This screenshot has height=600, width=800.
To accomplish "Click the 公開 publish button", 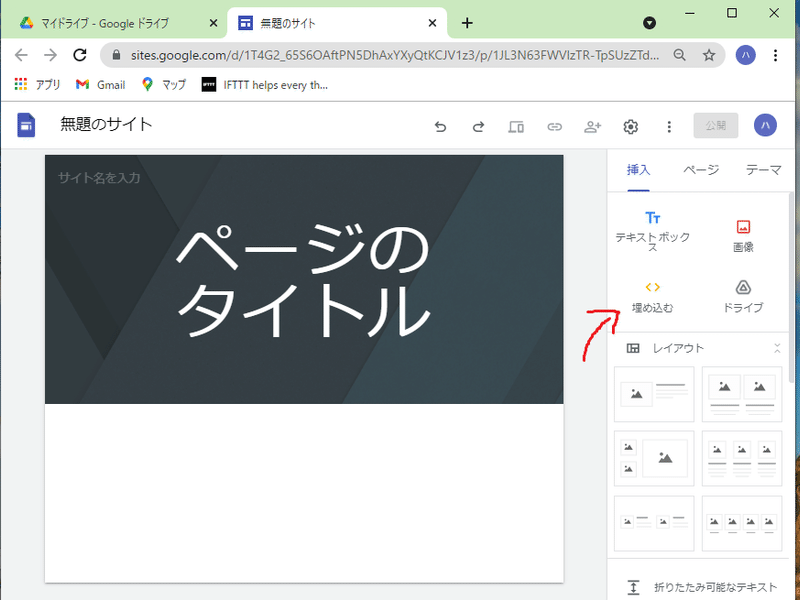I will click(x=715, y=126).
